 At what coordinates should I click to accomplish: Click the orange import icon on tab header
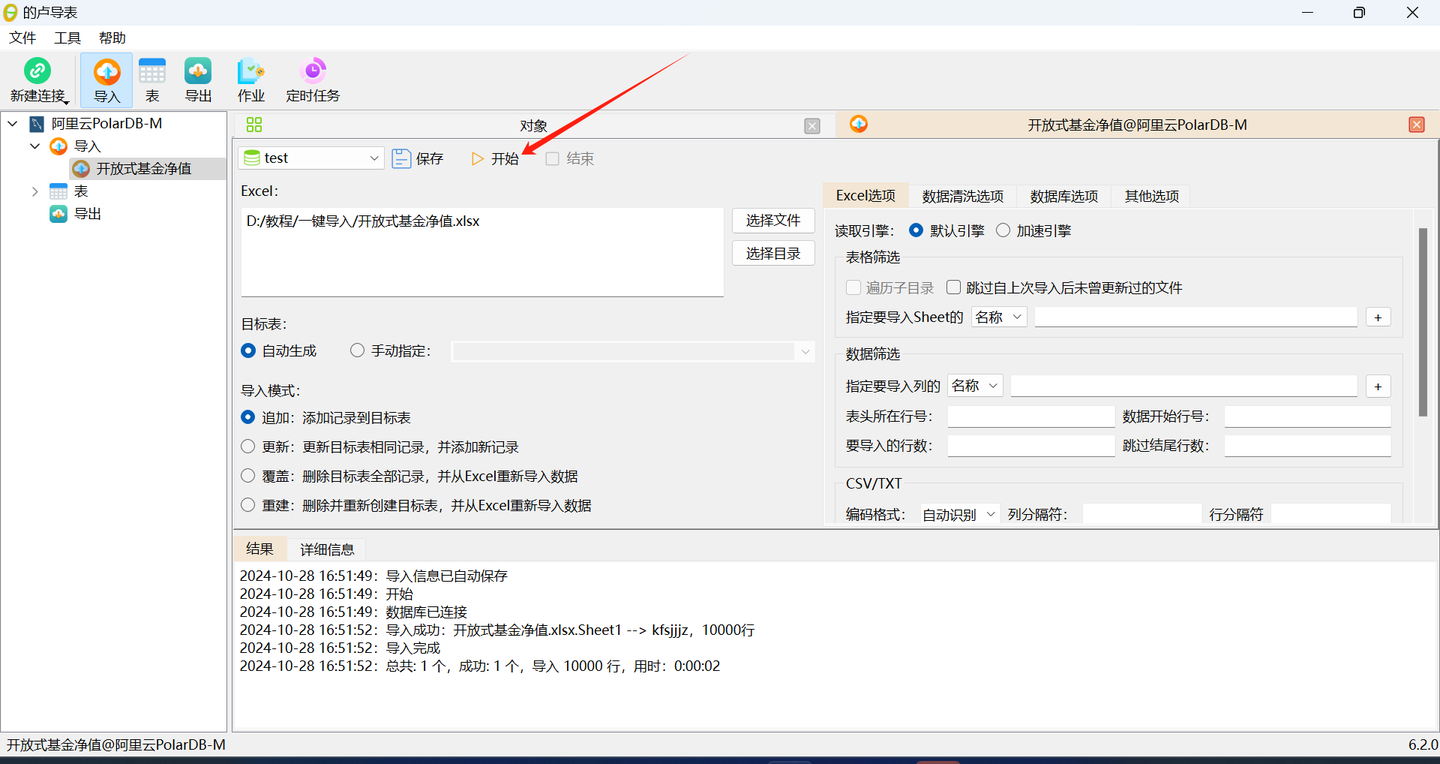pos(858,124)
